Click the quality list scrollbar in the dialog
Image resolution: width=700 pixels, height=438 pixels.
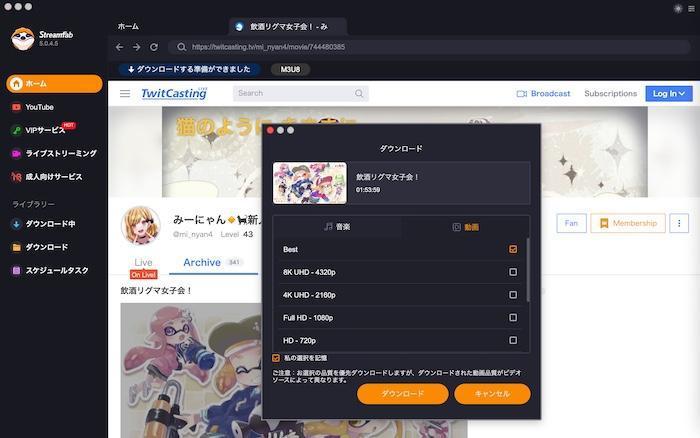pyautogui.click(x=528, y=270)
